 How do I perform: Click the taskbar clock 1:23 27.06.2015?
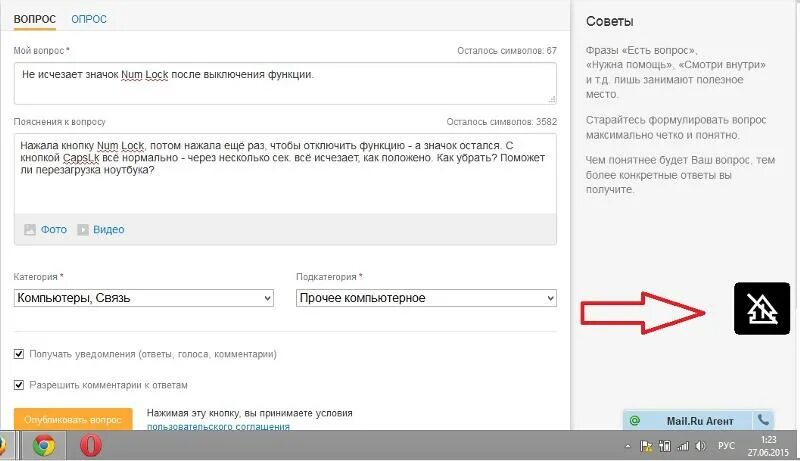coord(768,446)
